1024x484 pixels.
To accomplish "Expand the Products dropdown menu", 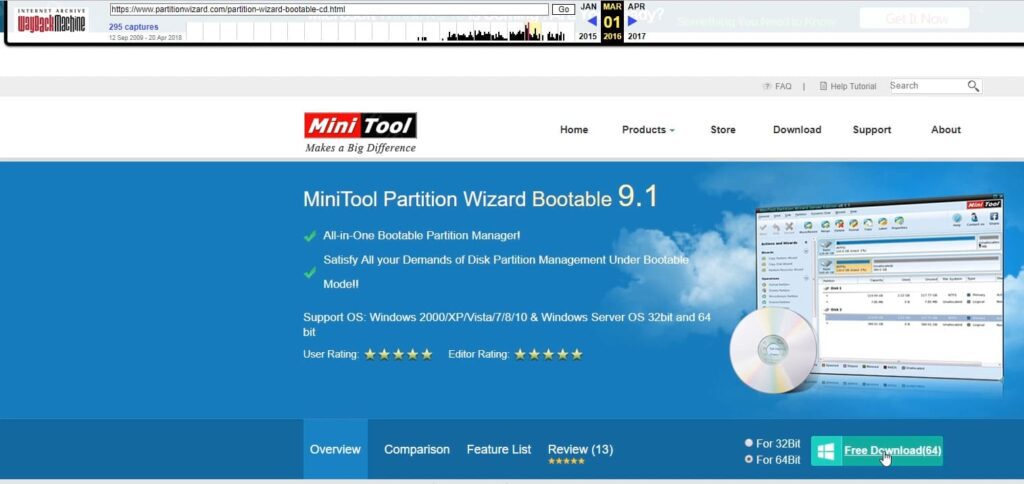I will pos(648,130).
